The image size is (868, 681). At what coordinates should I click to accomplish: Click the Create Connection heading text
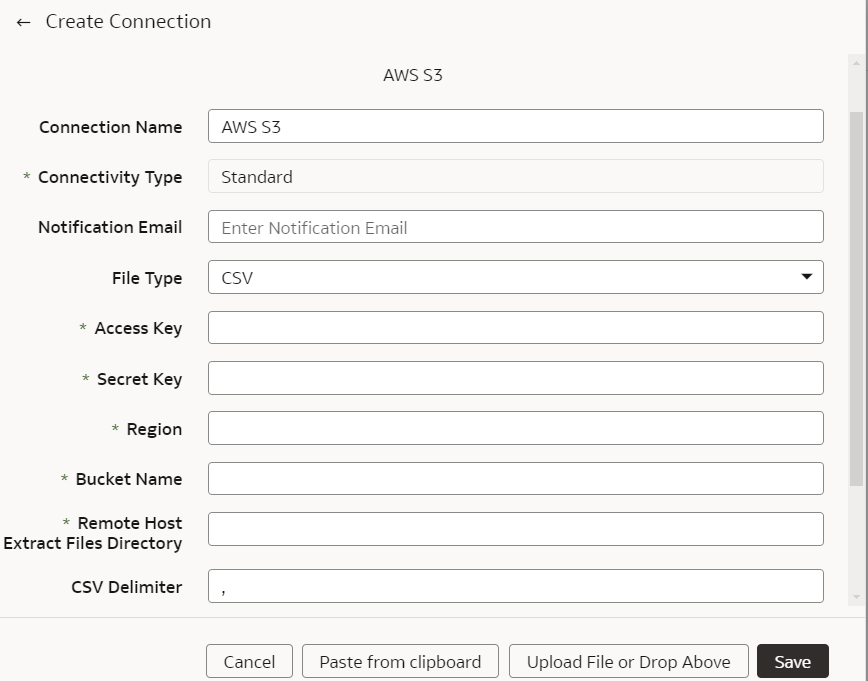click(x=127, y=21)
